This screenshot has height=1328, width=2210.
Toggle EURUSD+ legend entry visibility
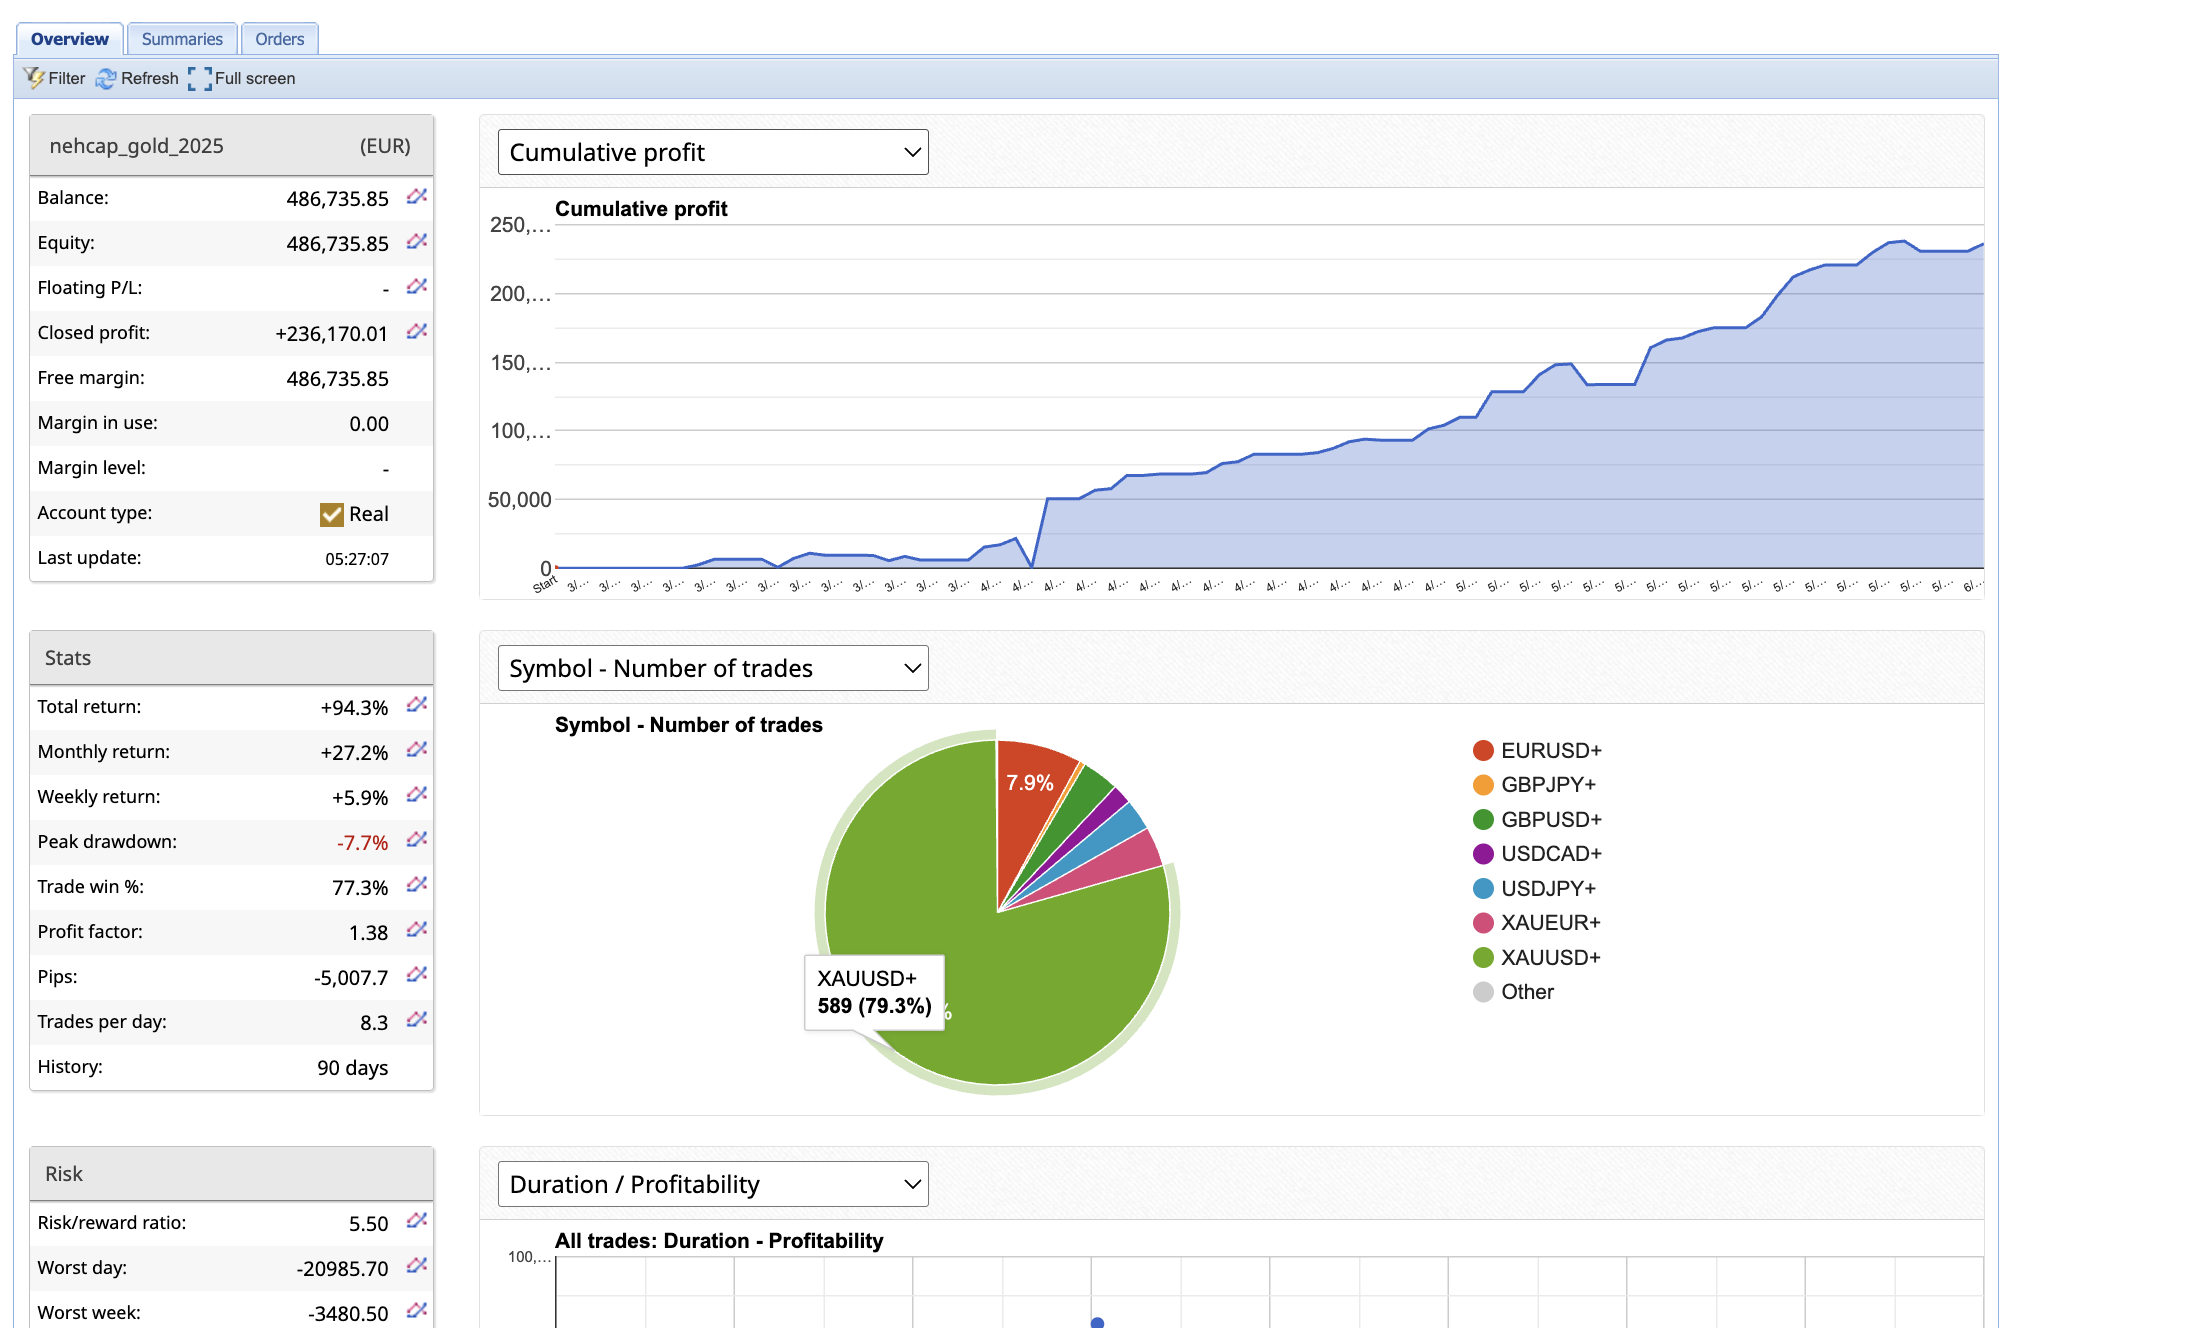pyautogui.click(x=1550, y=750)
